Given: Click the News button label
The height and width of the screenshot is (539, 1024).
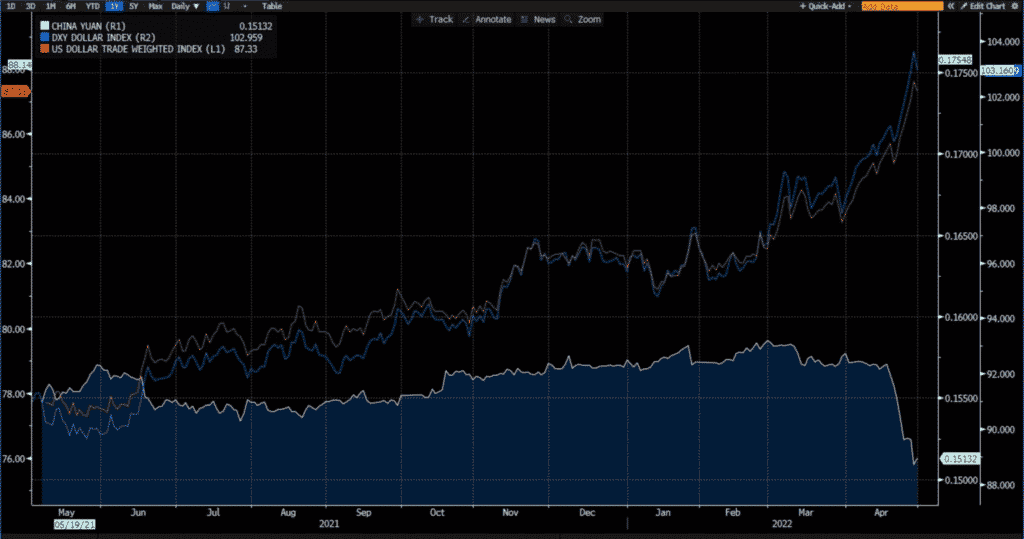Looking at the screenshot, I should coord(545,20).
